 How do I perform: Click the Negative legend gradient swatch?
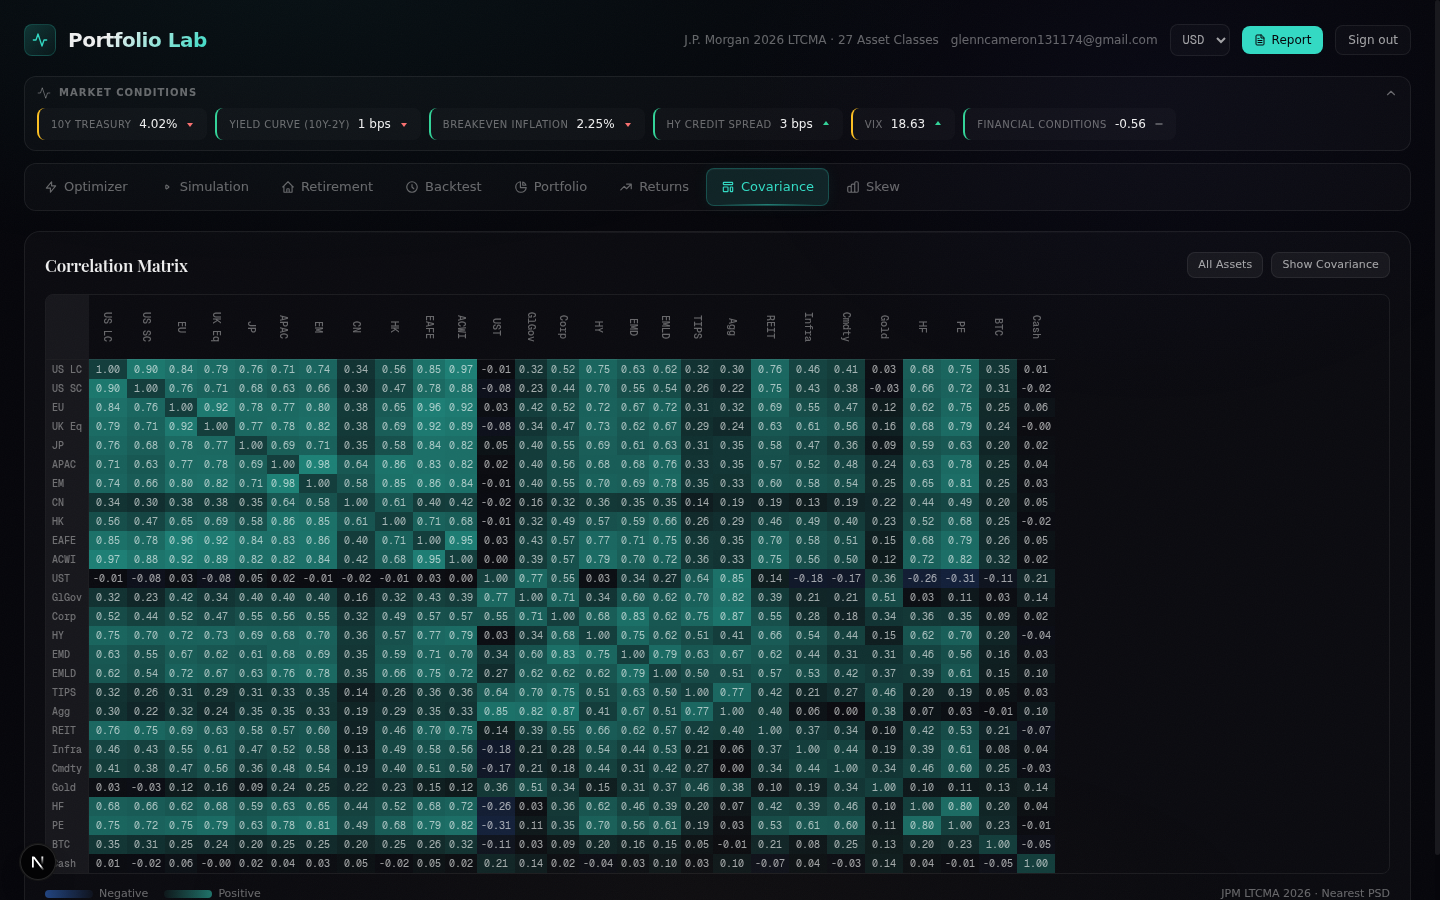(69, 894)
